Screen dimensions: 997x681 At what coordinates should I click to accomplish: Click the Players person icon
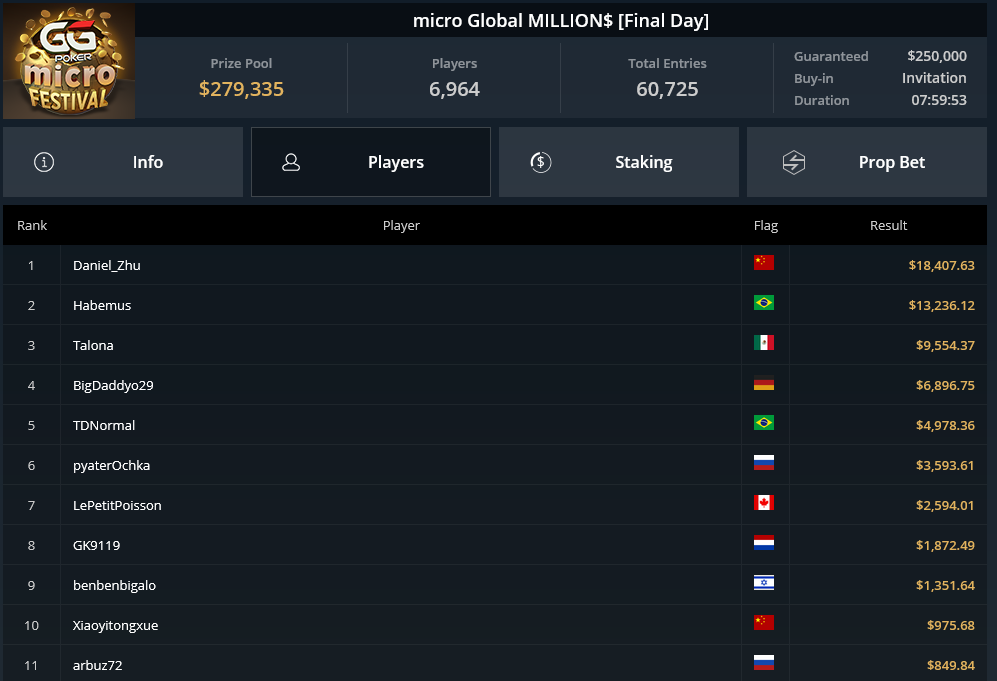pos(291,162)
